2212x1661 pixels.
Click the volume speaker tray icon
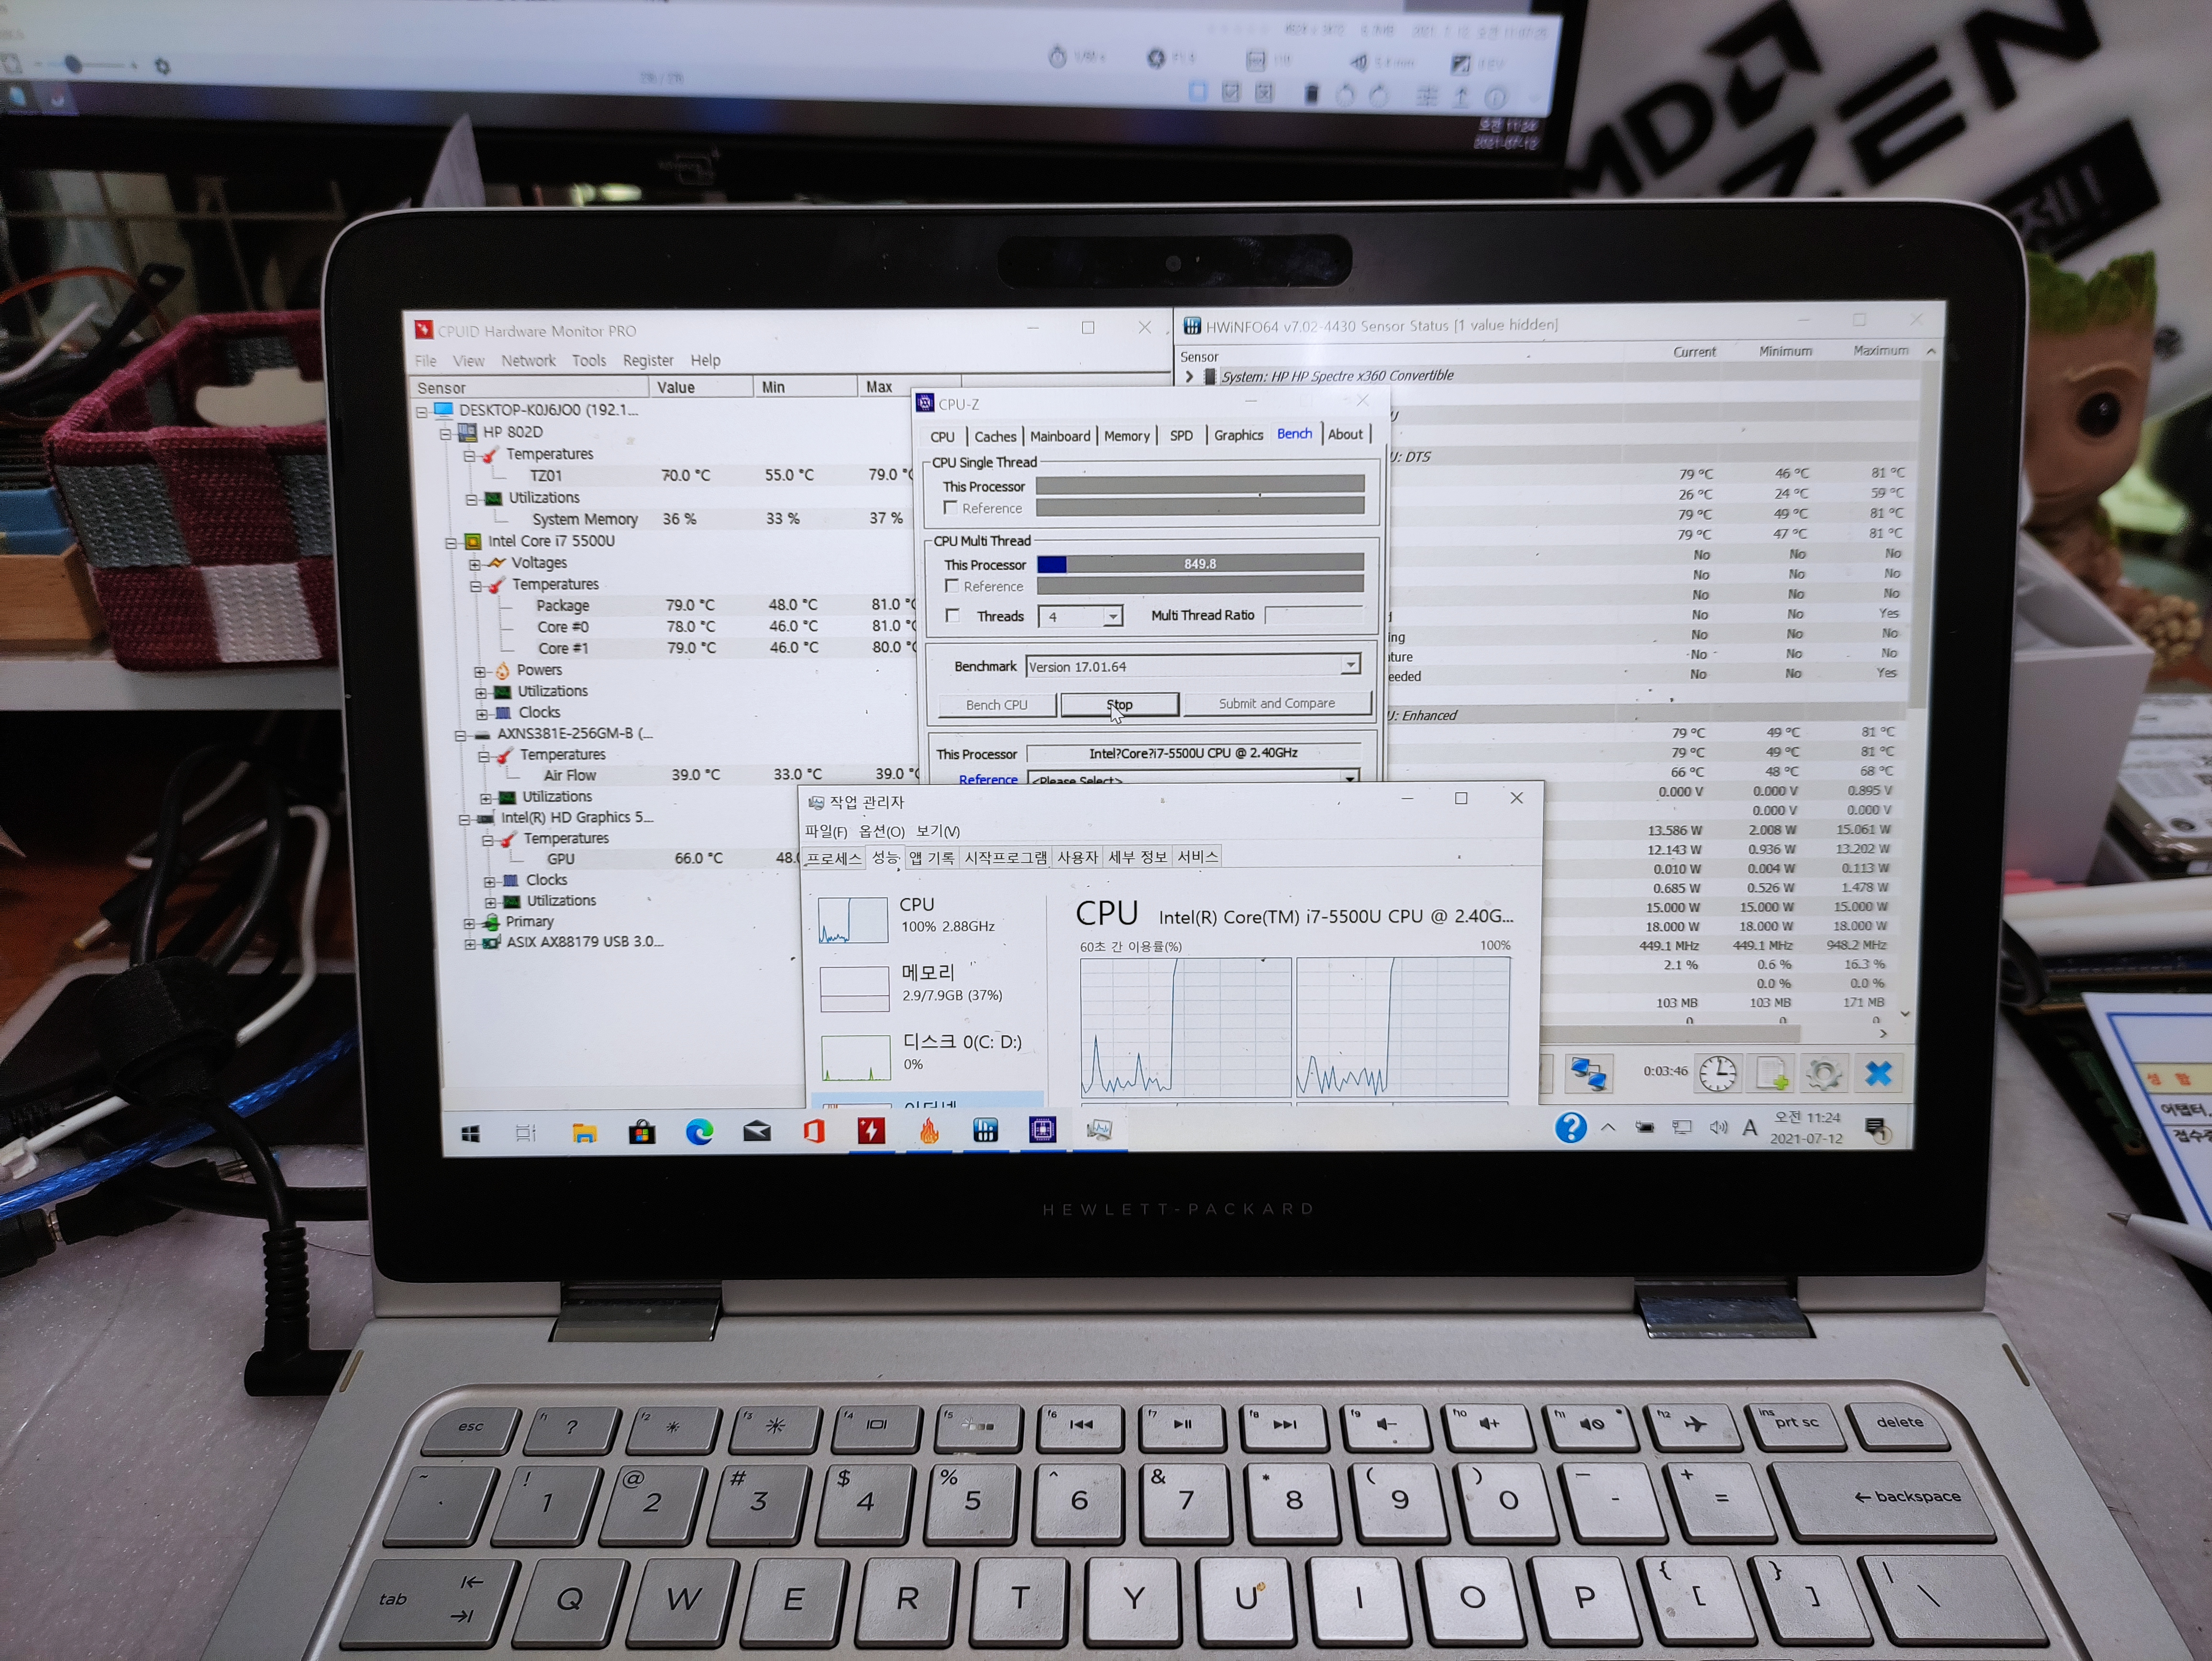[1718, 1128]
